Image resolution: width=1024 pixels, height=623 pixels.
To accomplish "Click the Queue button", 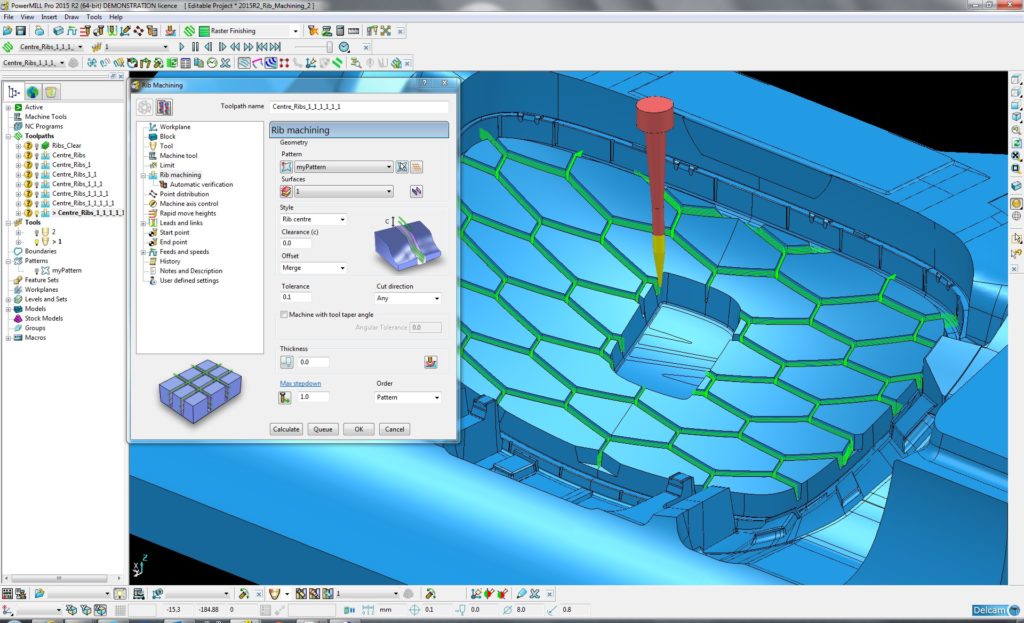I will 323,429.
